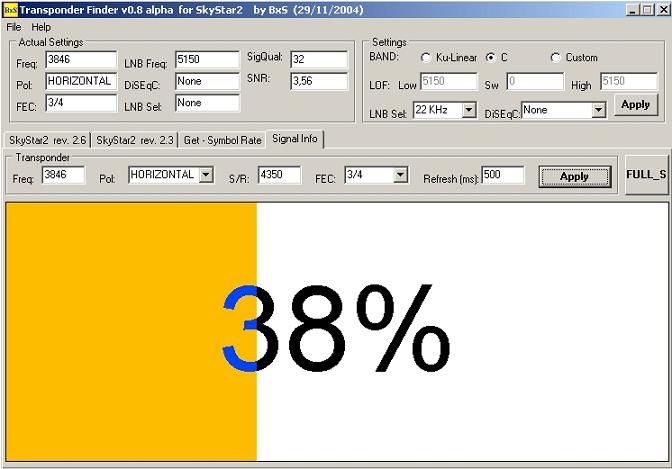Open the File menu
This screenshot has width=672, height=469.
(14, 27)
